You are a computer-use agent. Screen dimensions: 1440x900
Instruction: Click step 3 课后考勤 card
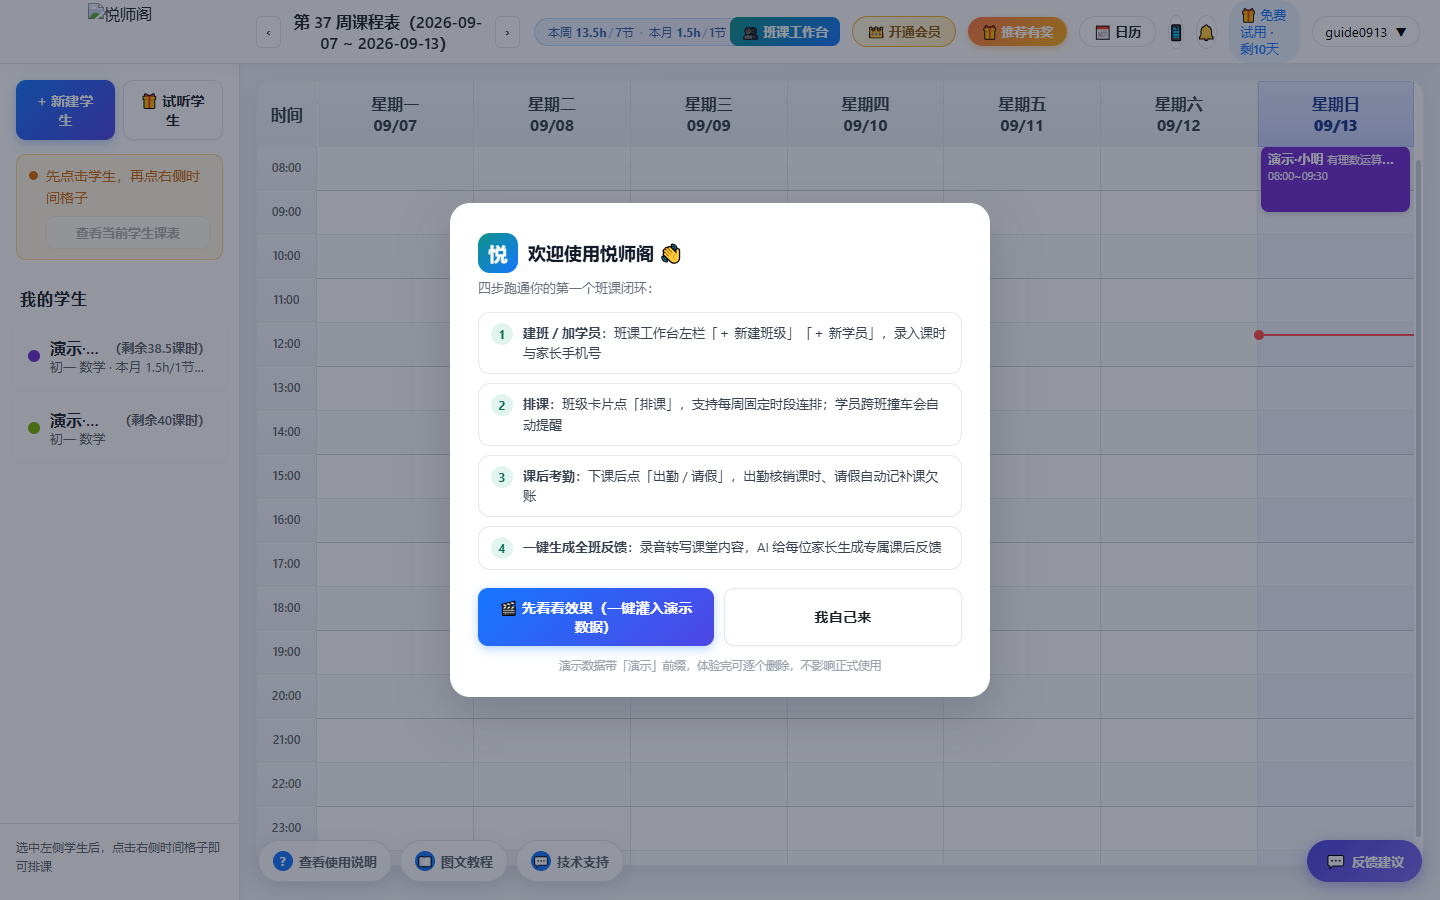point(720,486)
